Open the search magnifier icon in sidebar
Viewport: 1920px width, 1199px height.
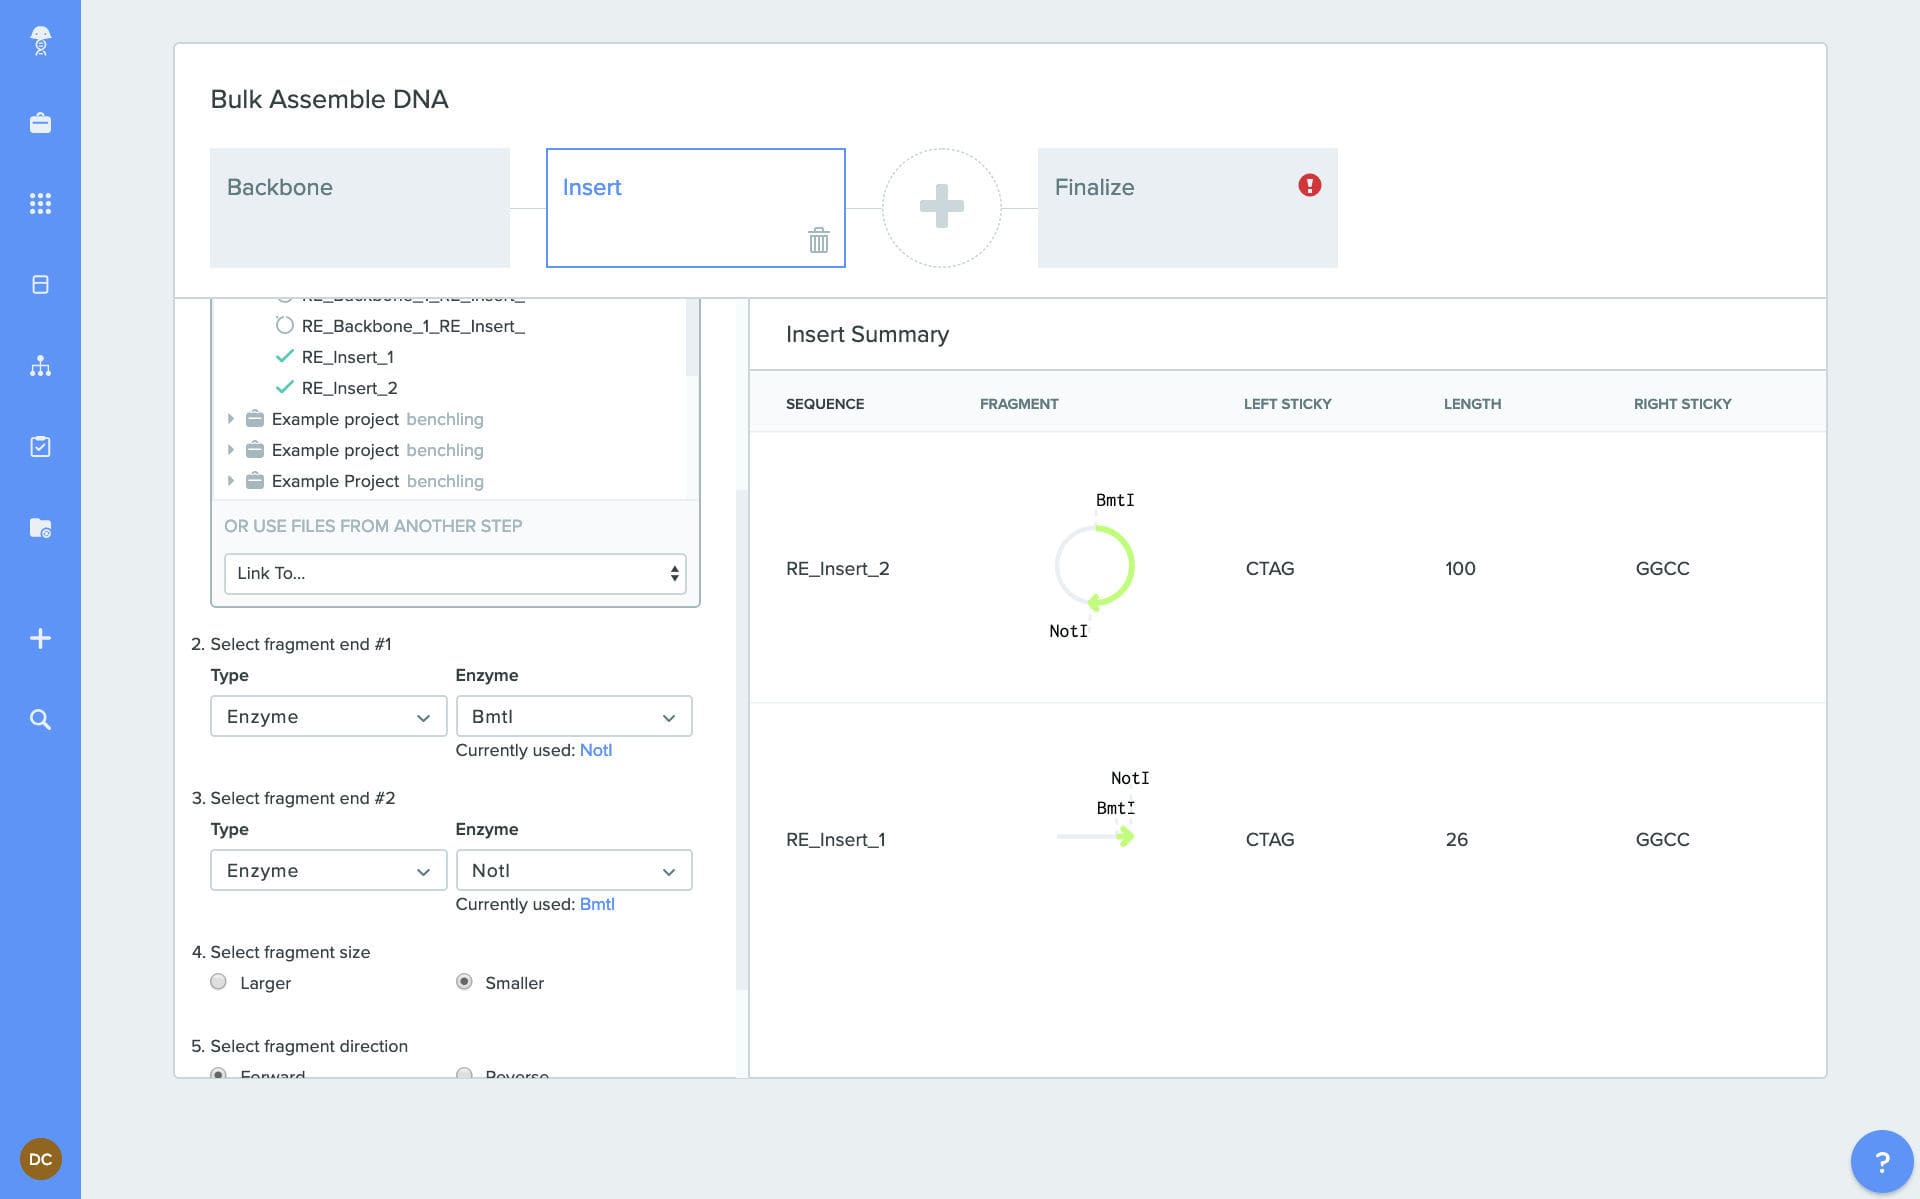click(40, 720)
